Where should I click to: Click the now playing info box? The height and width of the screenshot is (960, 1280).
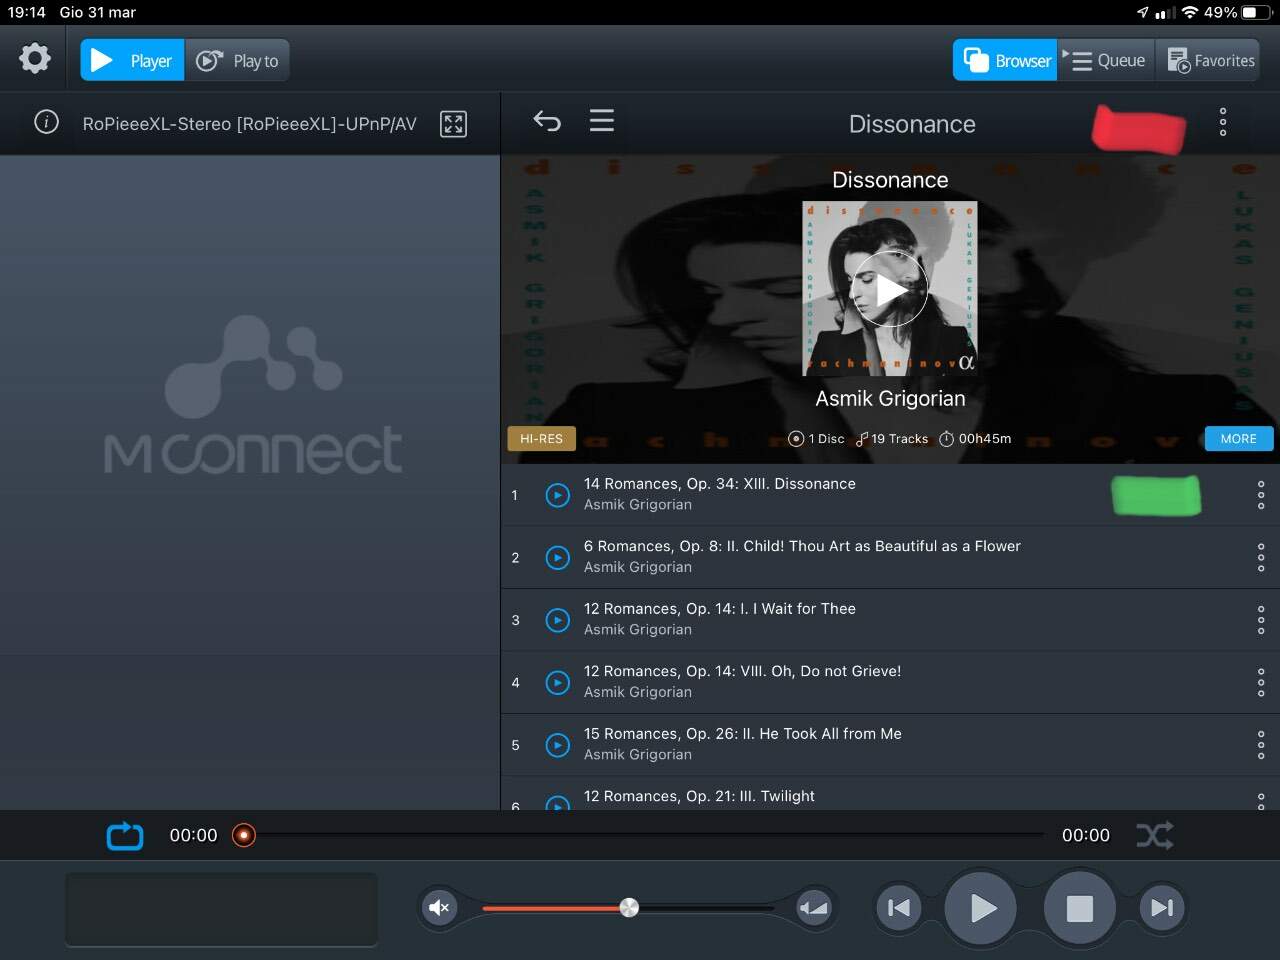coord(221,909)
